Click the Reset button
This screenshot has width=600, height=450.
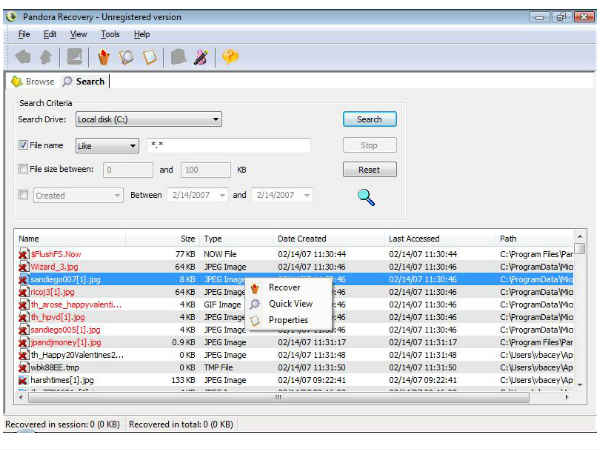370,170
